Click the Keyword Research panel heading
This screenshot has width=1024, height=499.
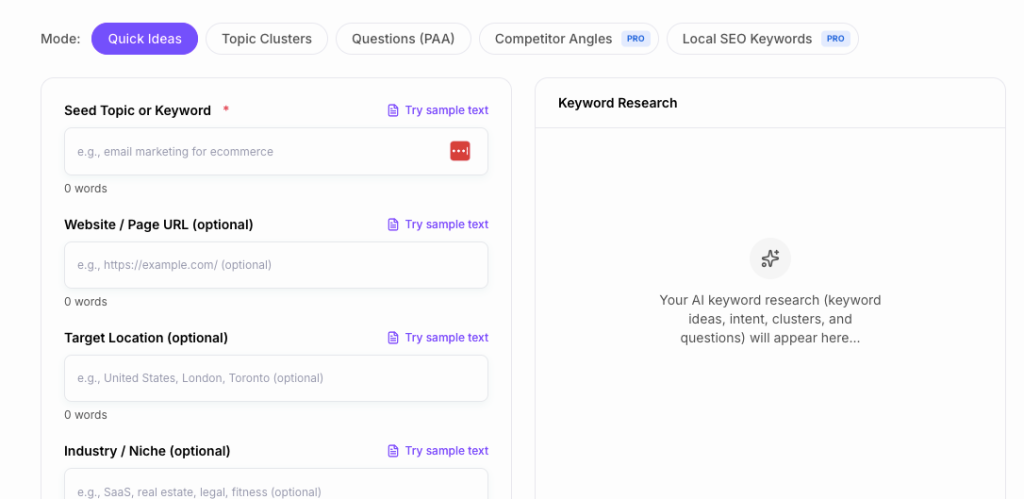coord(617,103)
